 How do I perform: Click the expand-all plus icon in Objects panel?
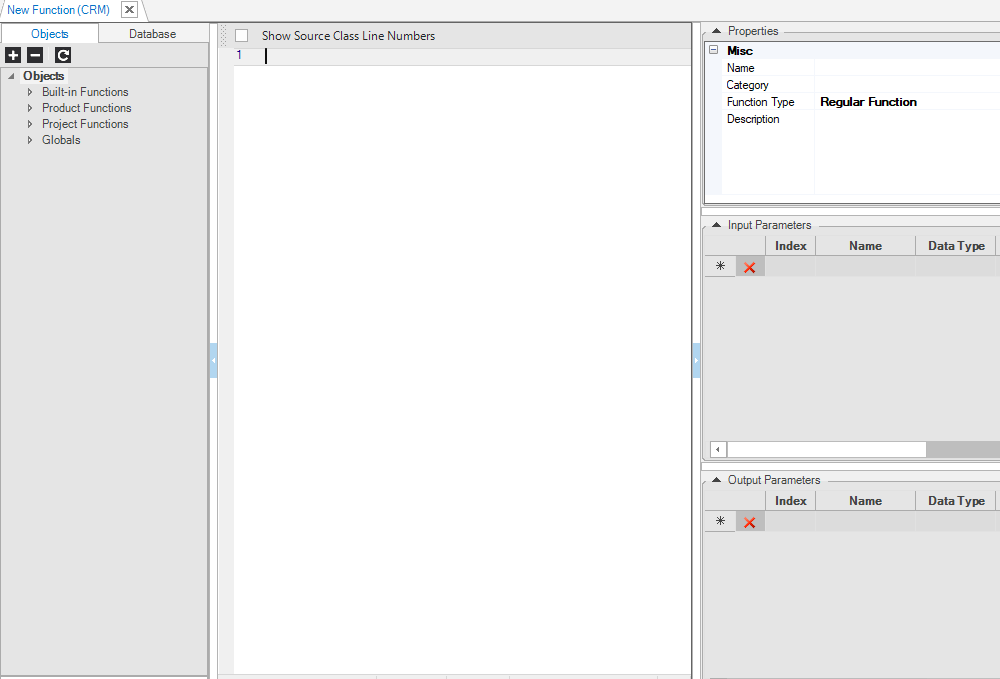[x=13, y=56]
